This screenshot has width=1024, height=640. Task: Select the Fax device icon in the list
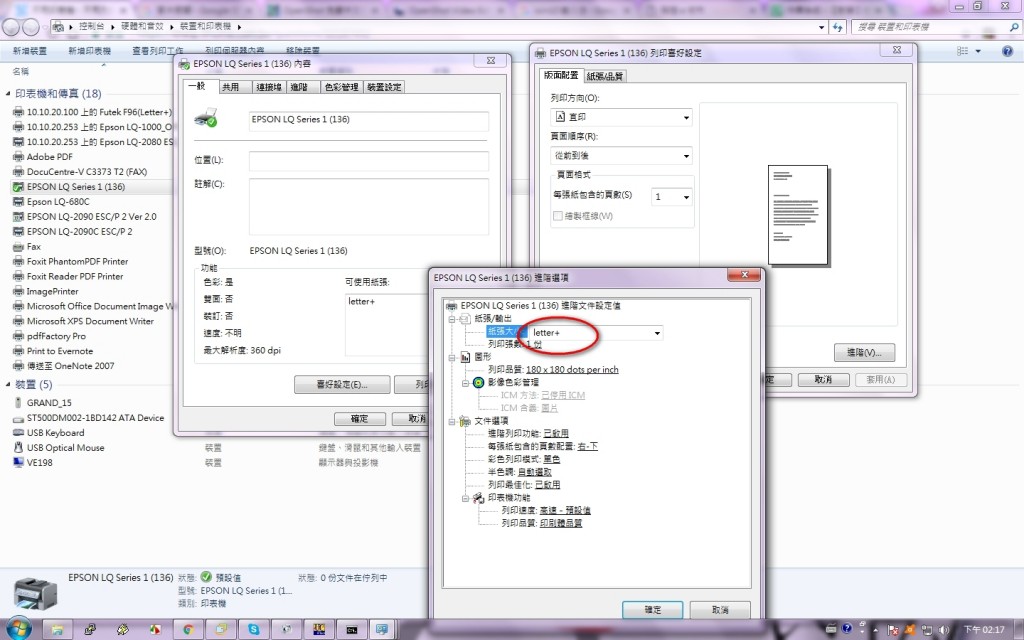tap(18, 247)
